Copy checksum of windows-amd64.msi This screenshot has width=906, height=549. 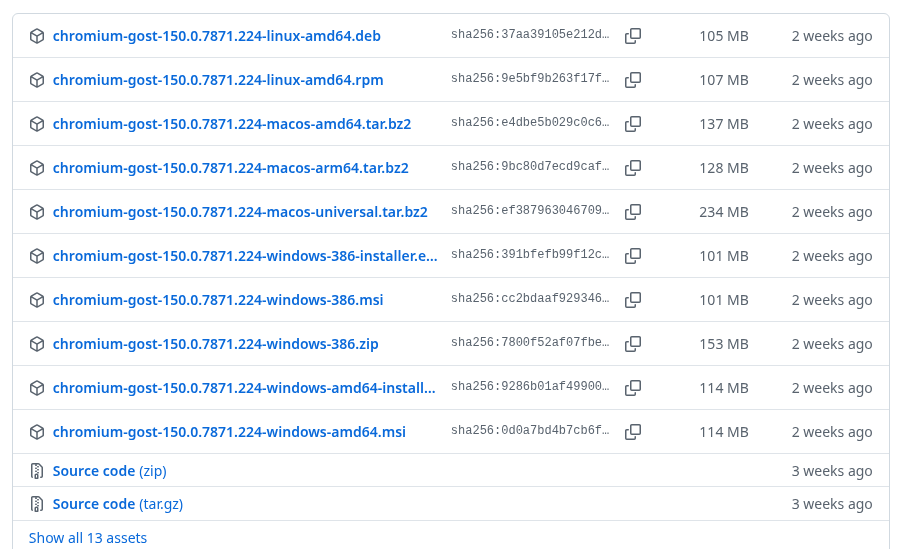tap(633, 431)
